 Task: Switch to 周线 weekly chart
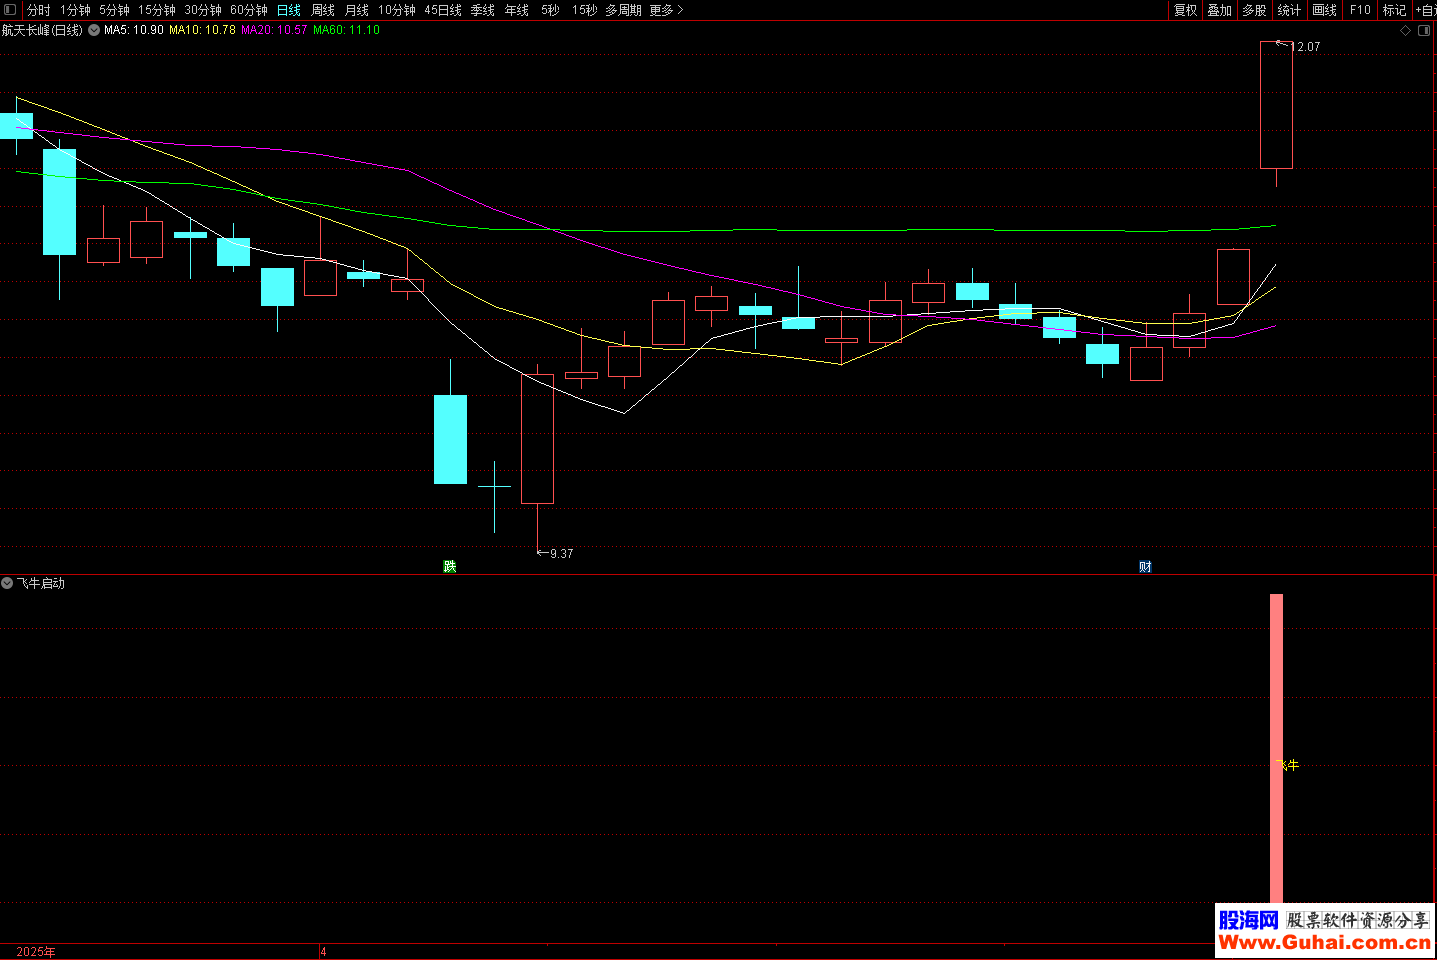323,10
